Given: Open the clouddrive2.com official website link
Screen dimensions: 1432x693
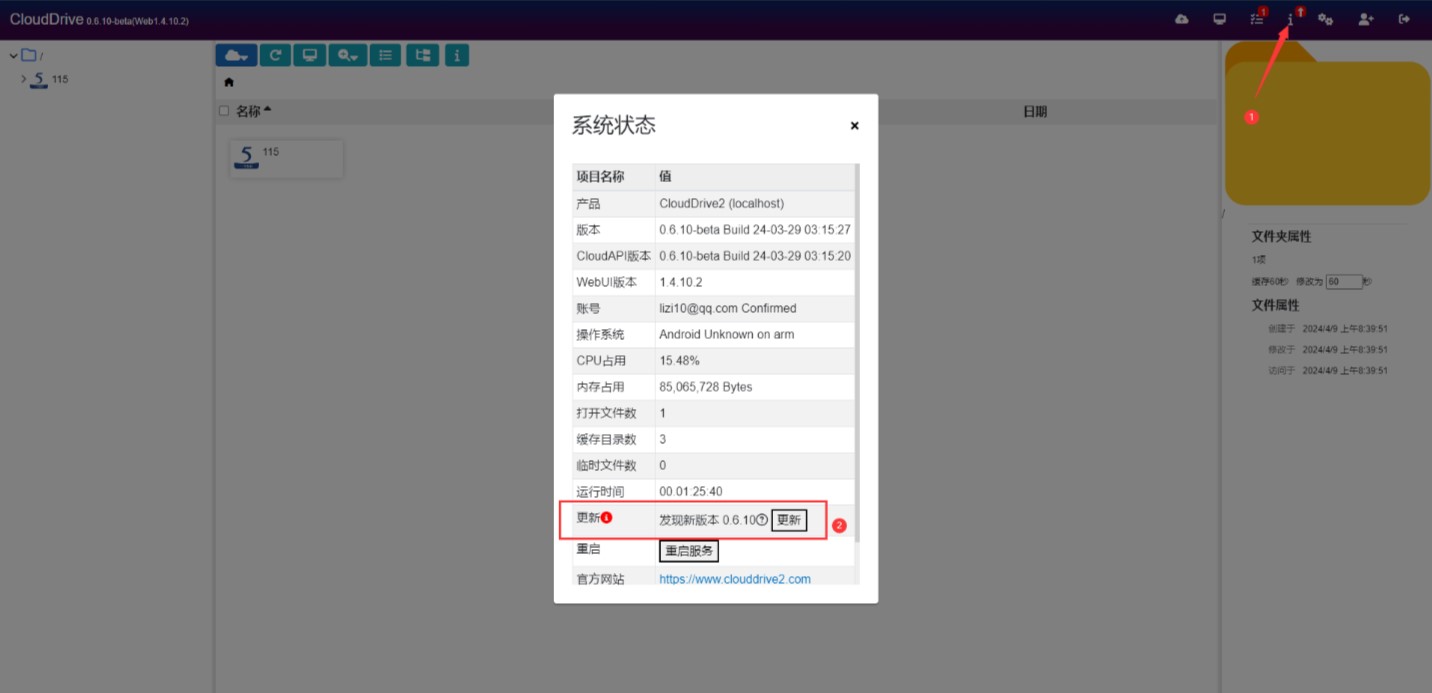Looking at the screenshot, I should point(734,579).
